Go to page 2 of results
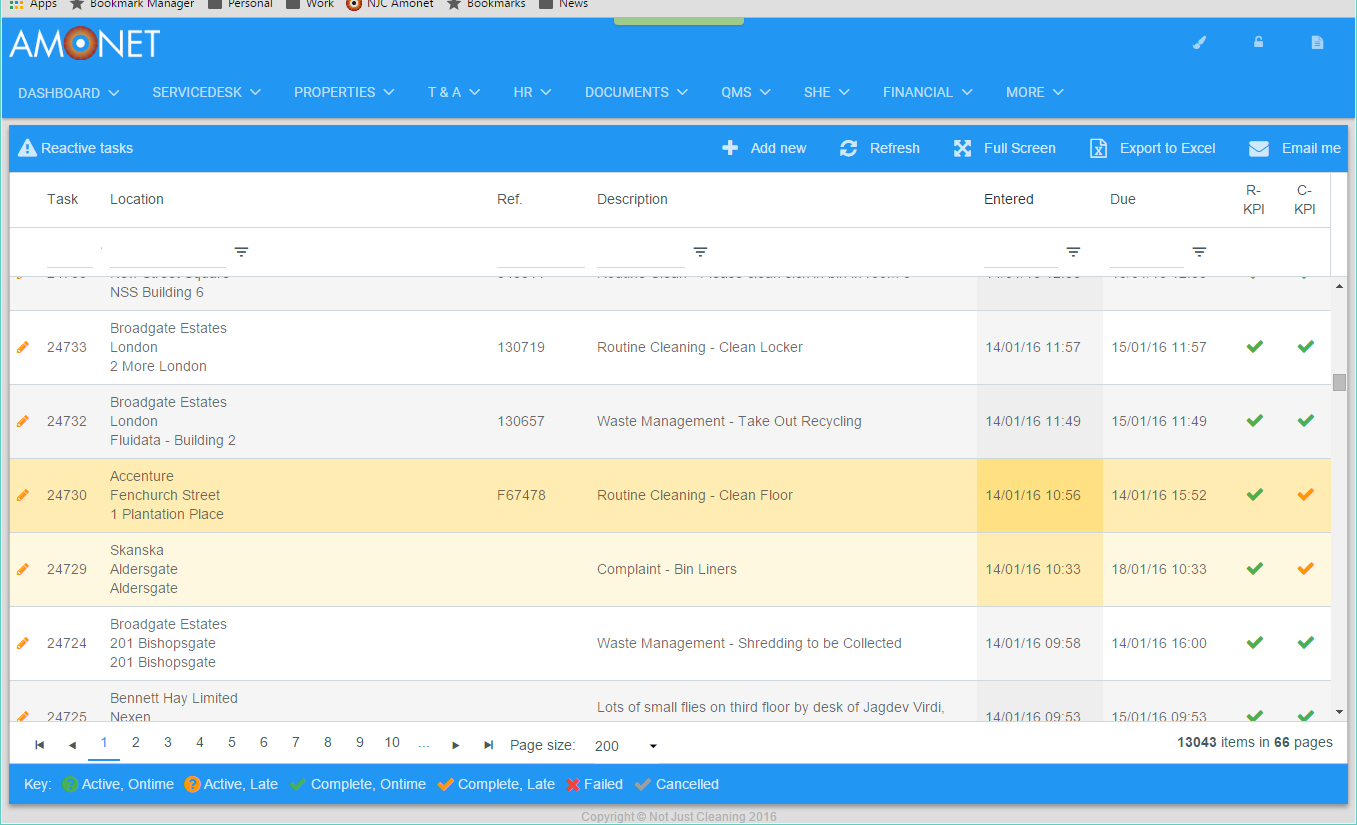The height and width of the screenshot is (825, 1357). tap(136, 742)
